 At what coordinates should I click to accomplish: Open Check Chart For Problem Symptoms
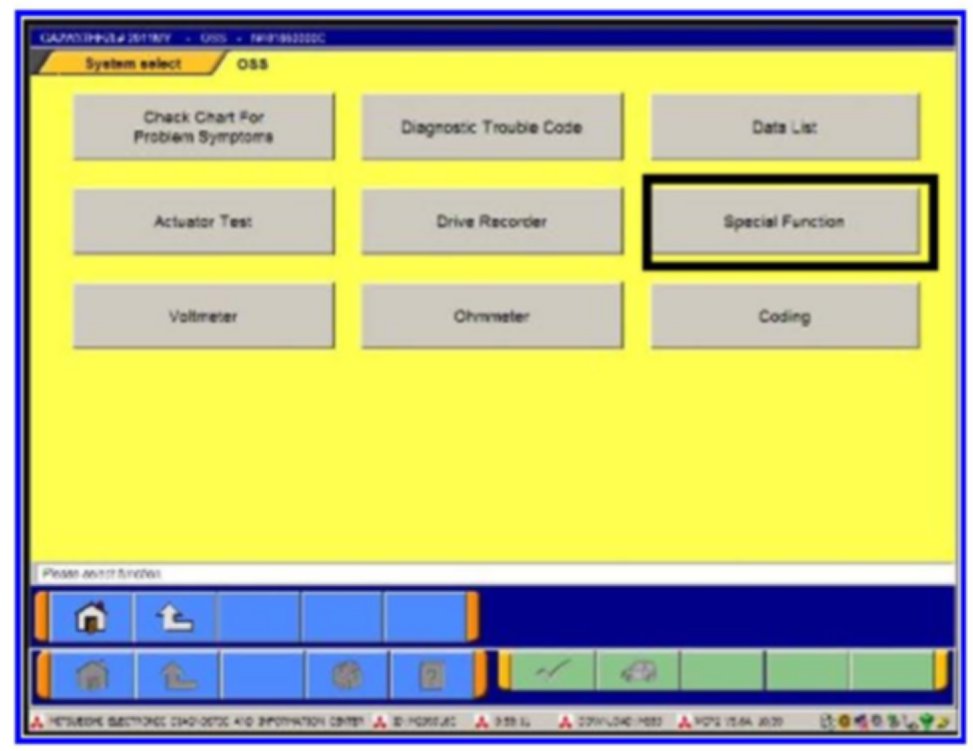[203, 127]
